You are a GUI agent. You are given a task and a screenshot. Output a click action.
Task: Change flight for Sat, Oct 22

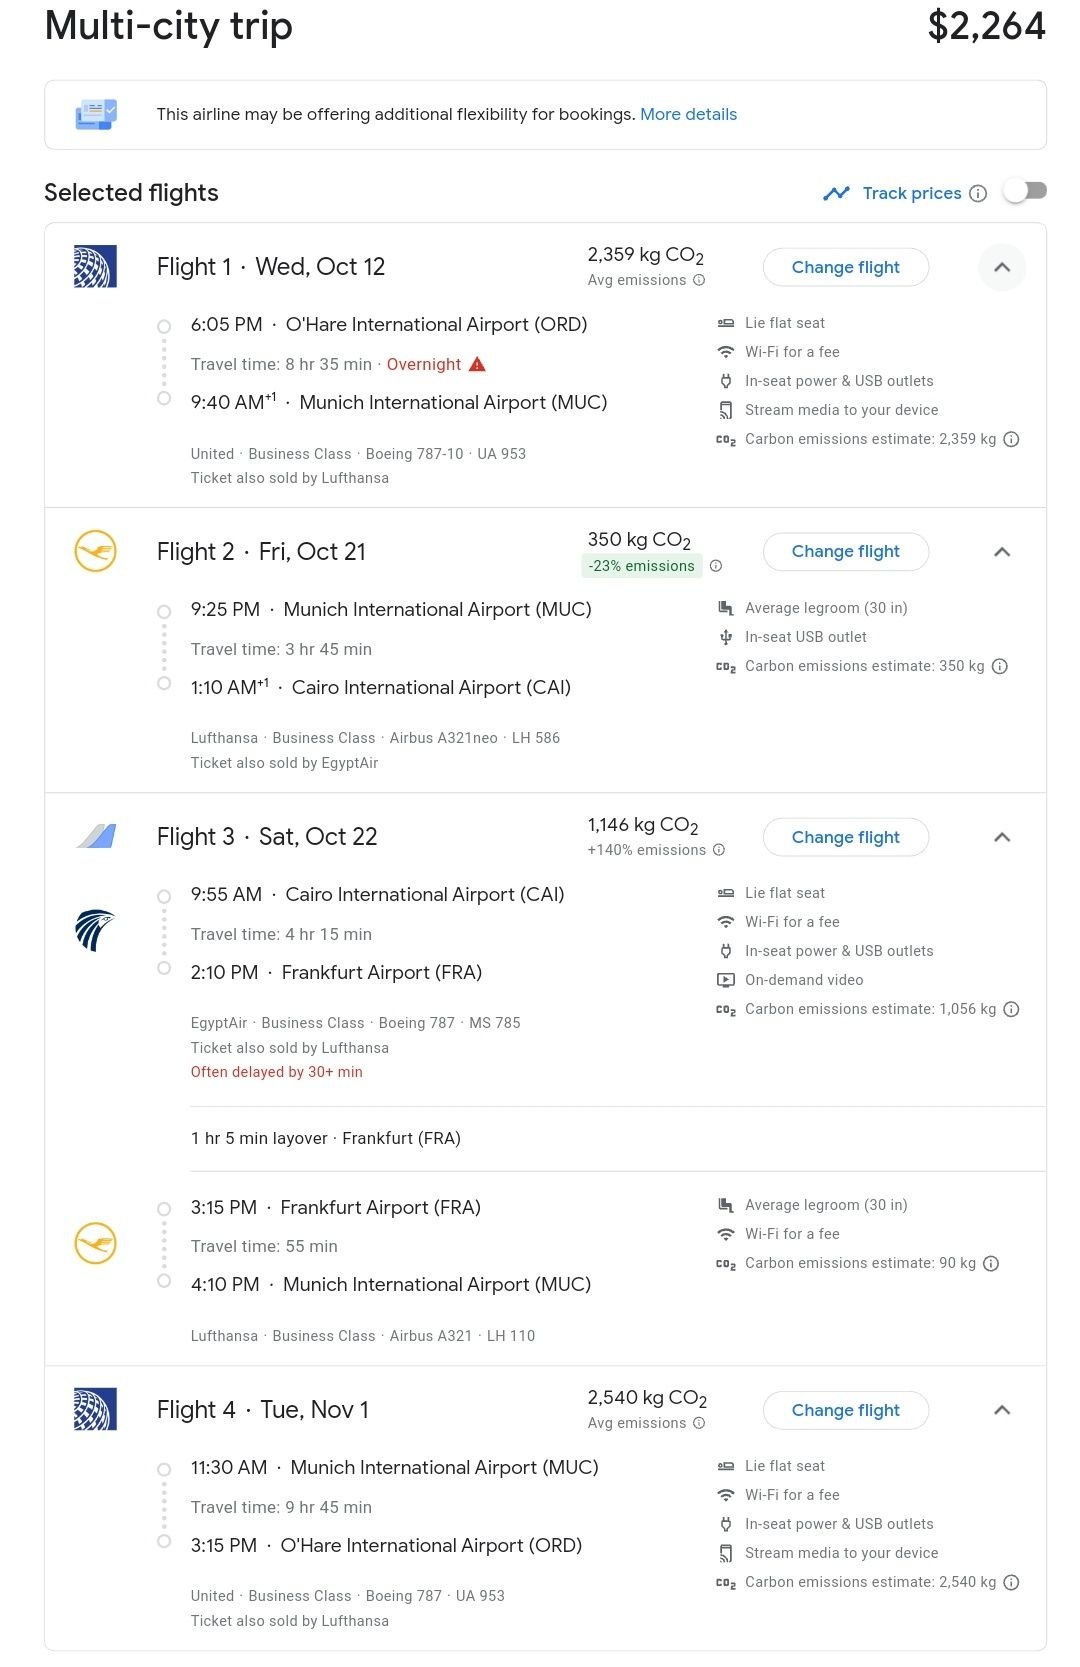(846, 837)
